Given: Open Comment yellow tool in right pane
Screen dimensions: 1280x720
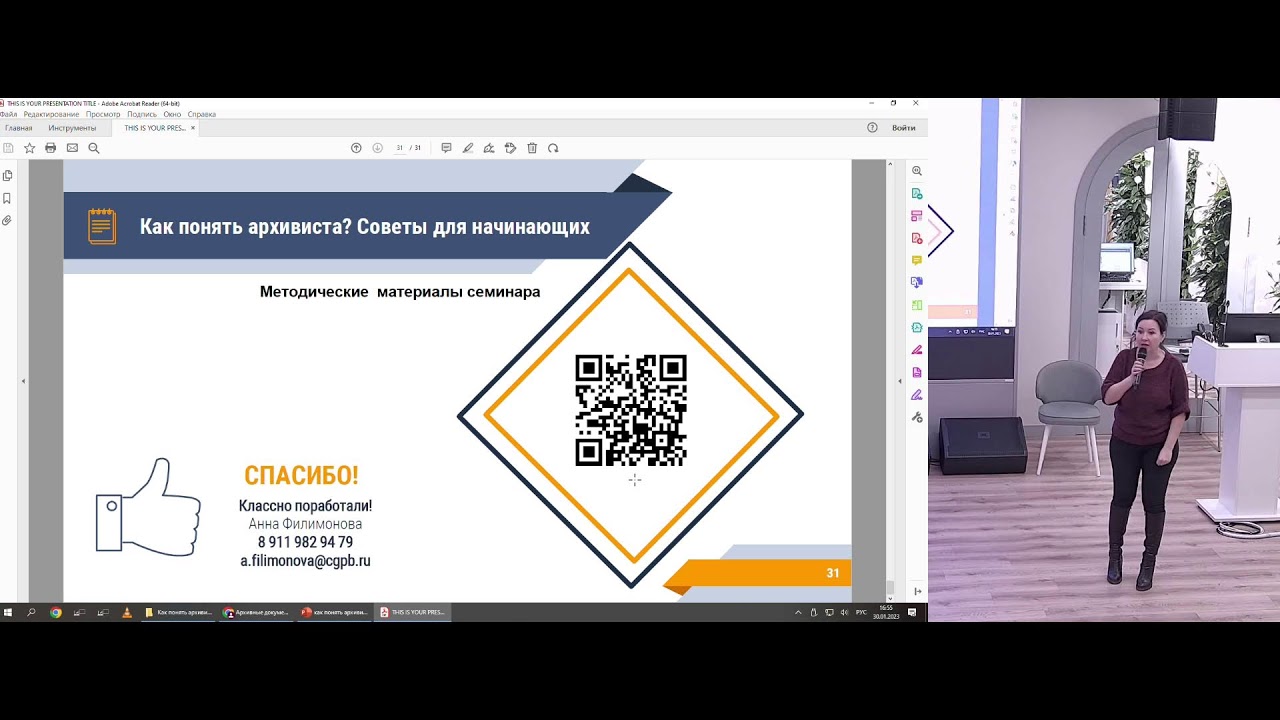Looking at the screenshot, I should (x=917, y=260).
